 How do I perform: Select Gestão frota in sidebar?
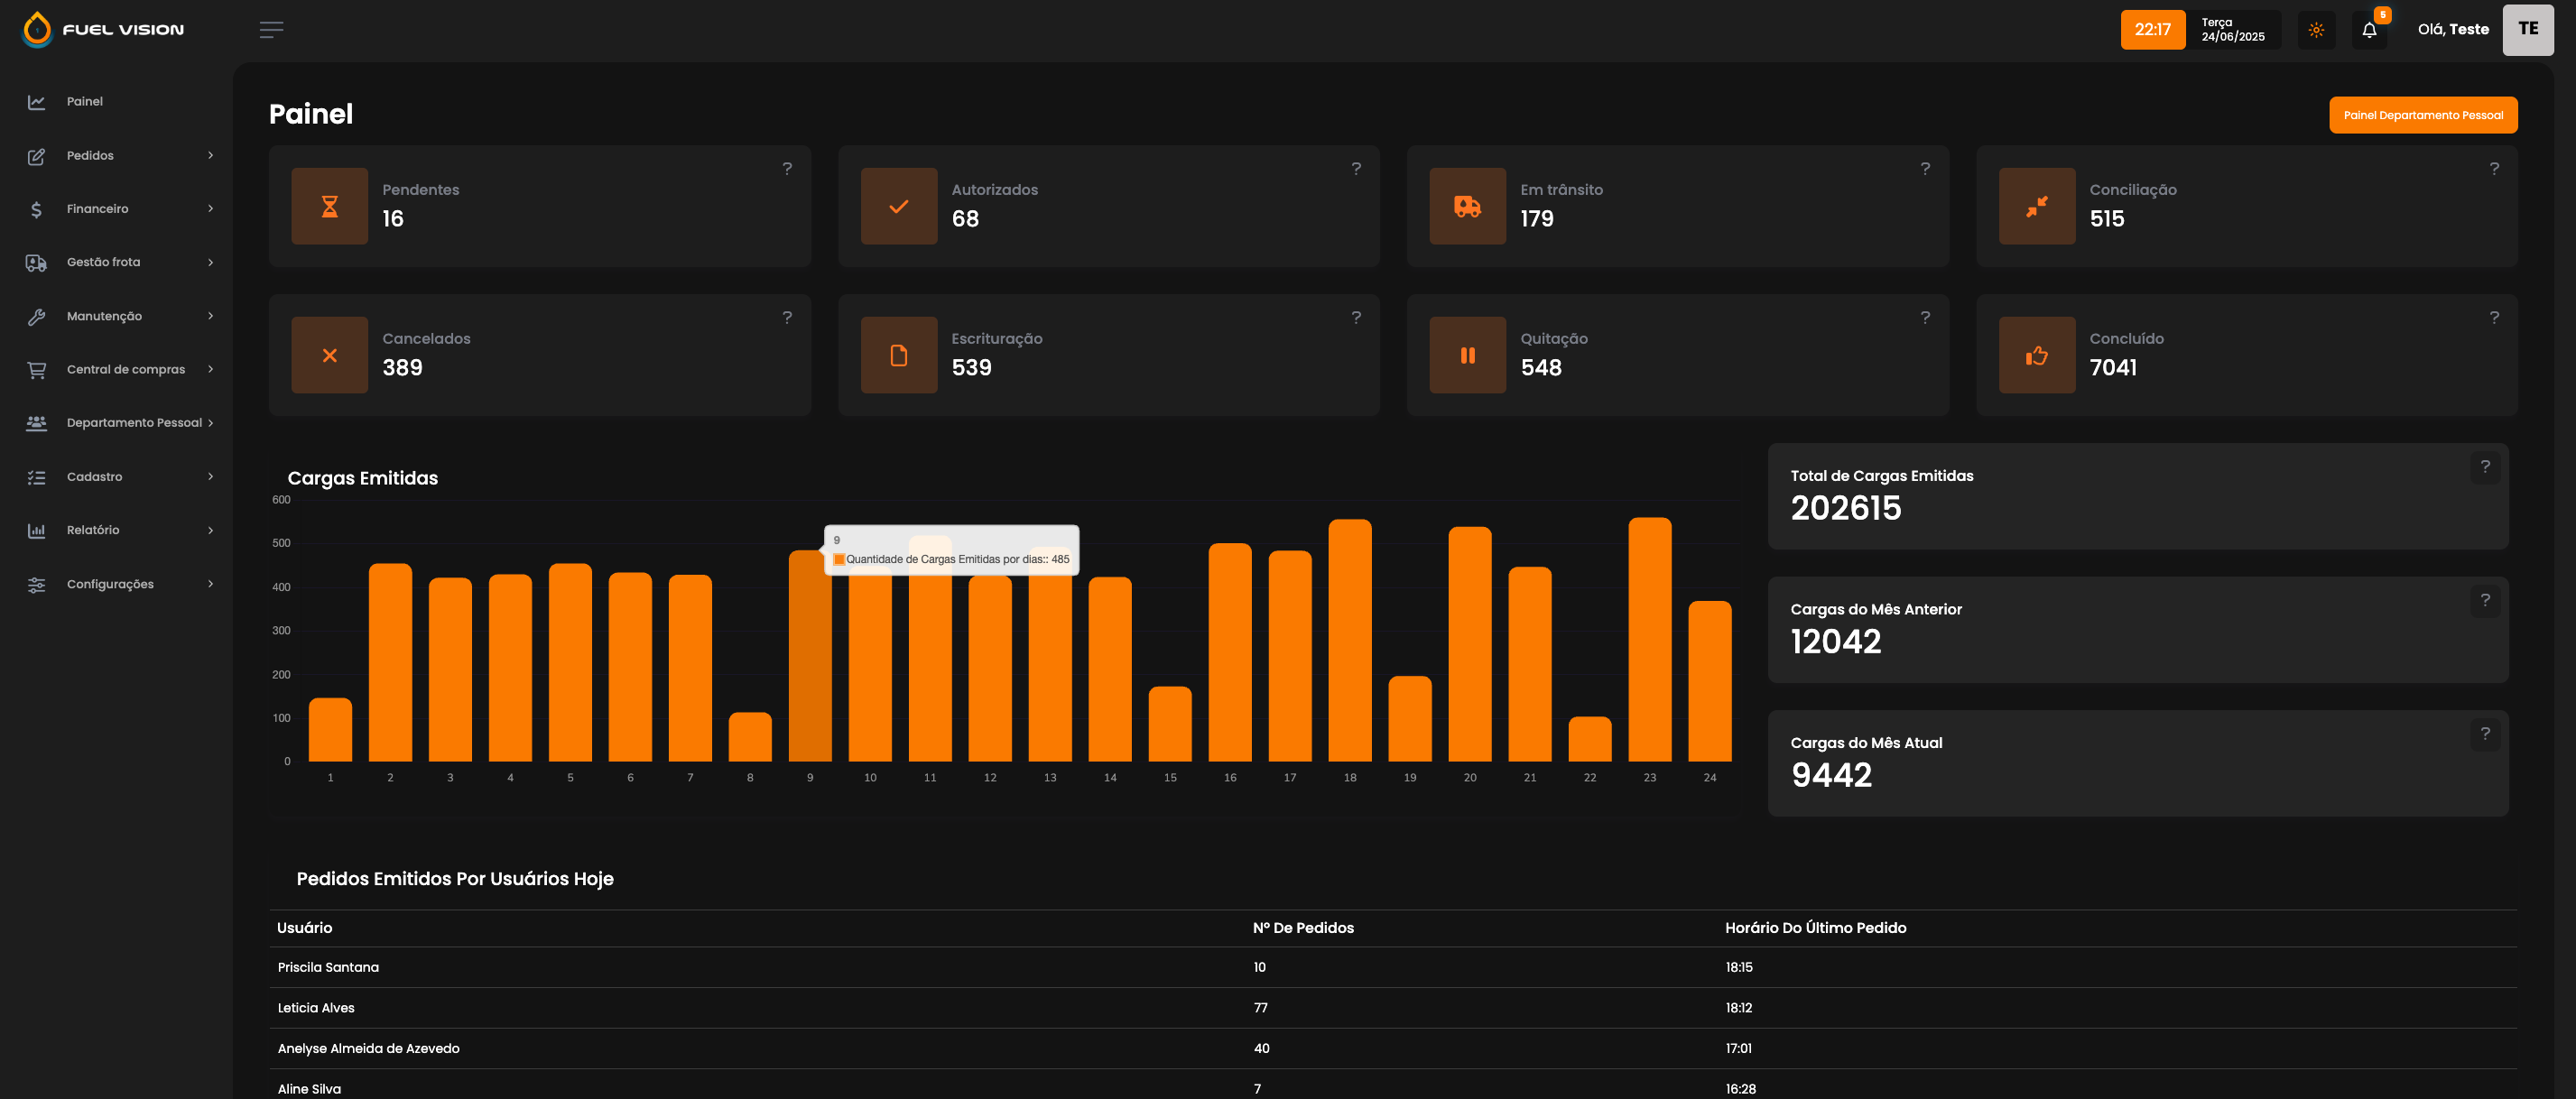click(104, 262)
